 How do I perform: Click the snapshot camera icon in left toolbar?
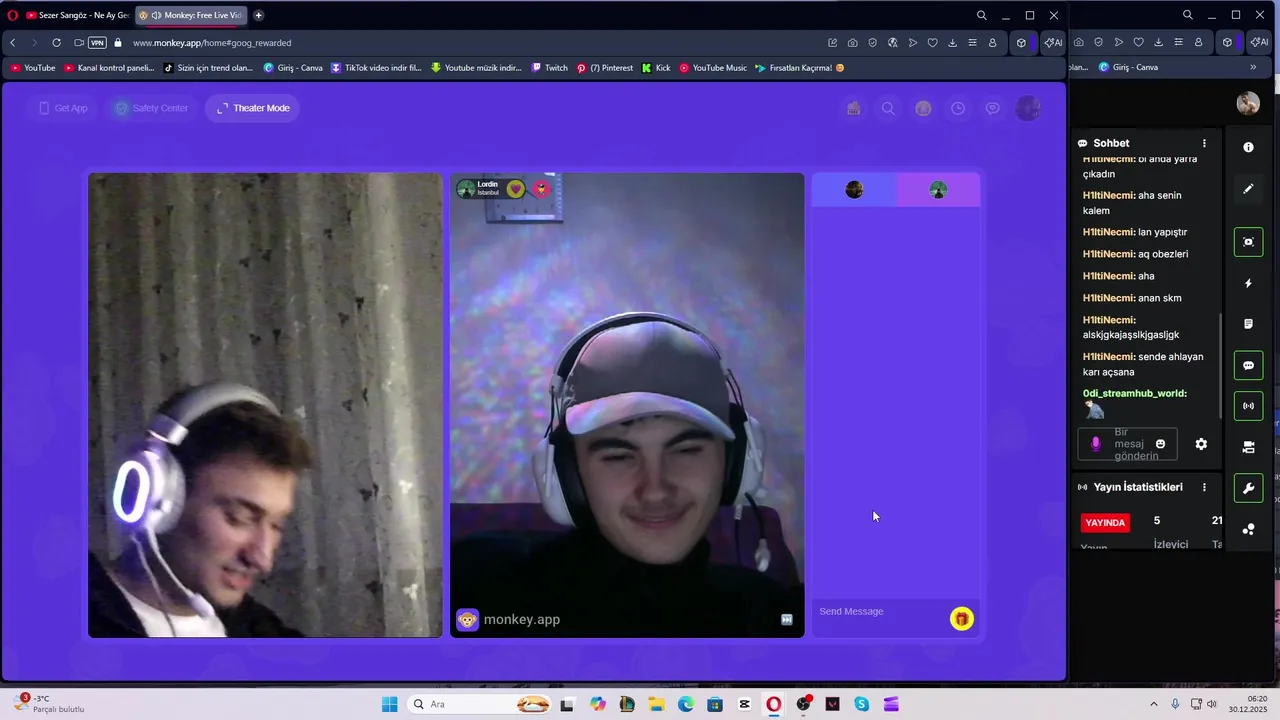pos(852,43)
